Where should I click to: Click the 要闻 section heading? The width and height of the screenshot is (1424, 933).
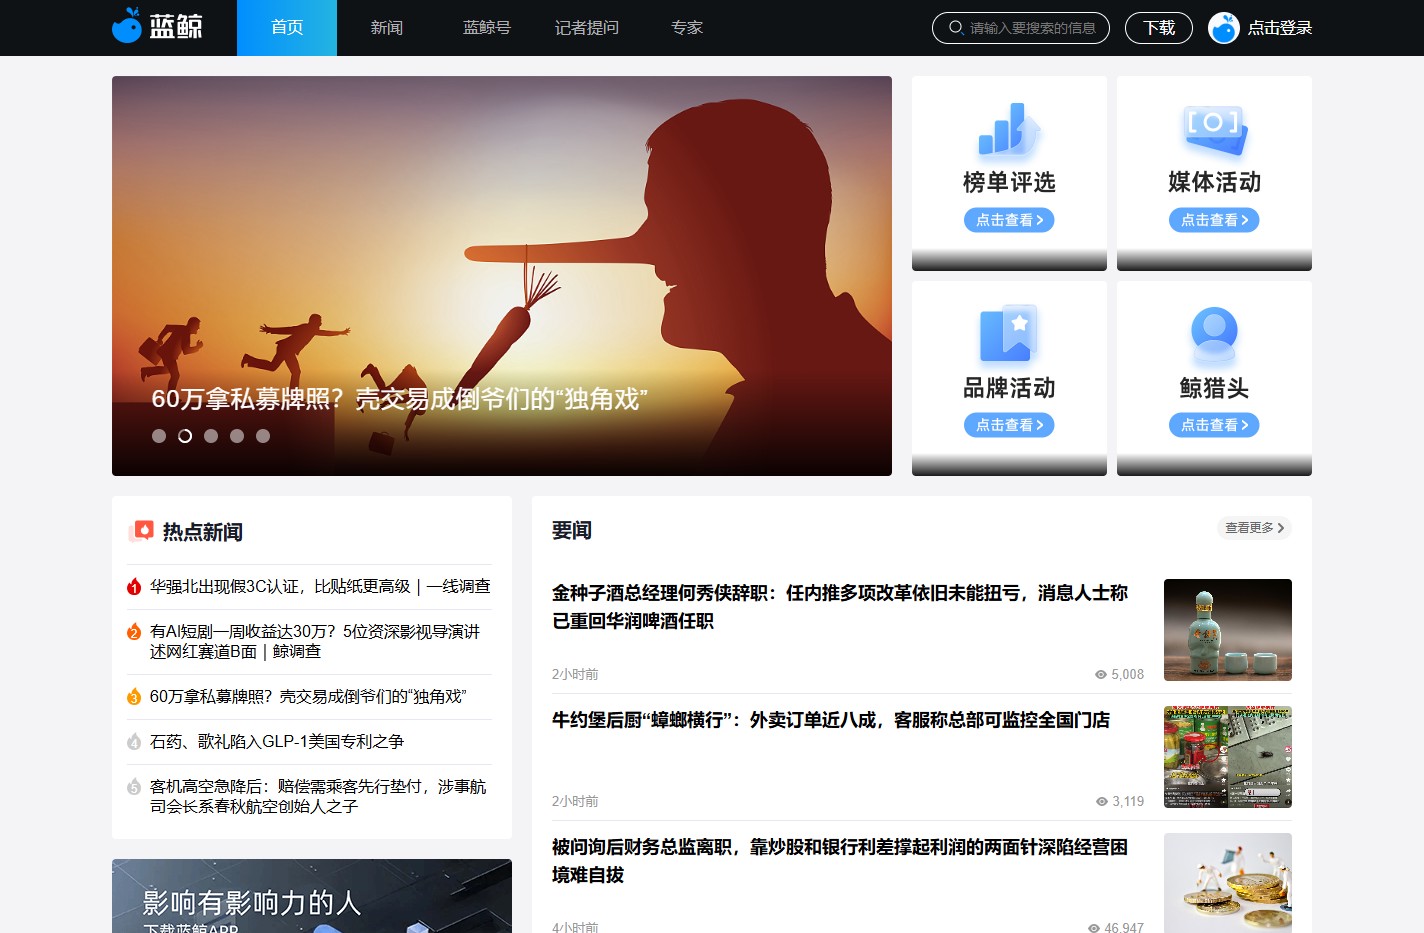point(572,530)
